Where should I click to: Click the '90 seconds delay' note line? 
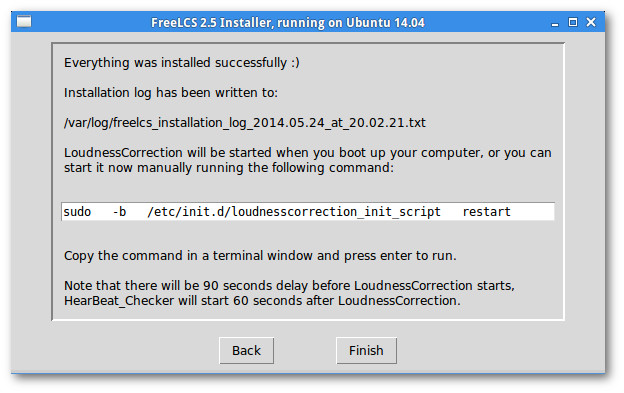289,286
